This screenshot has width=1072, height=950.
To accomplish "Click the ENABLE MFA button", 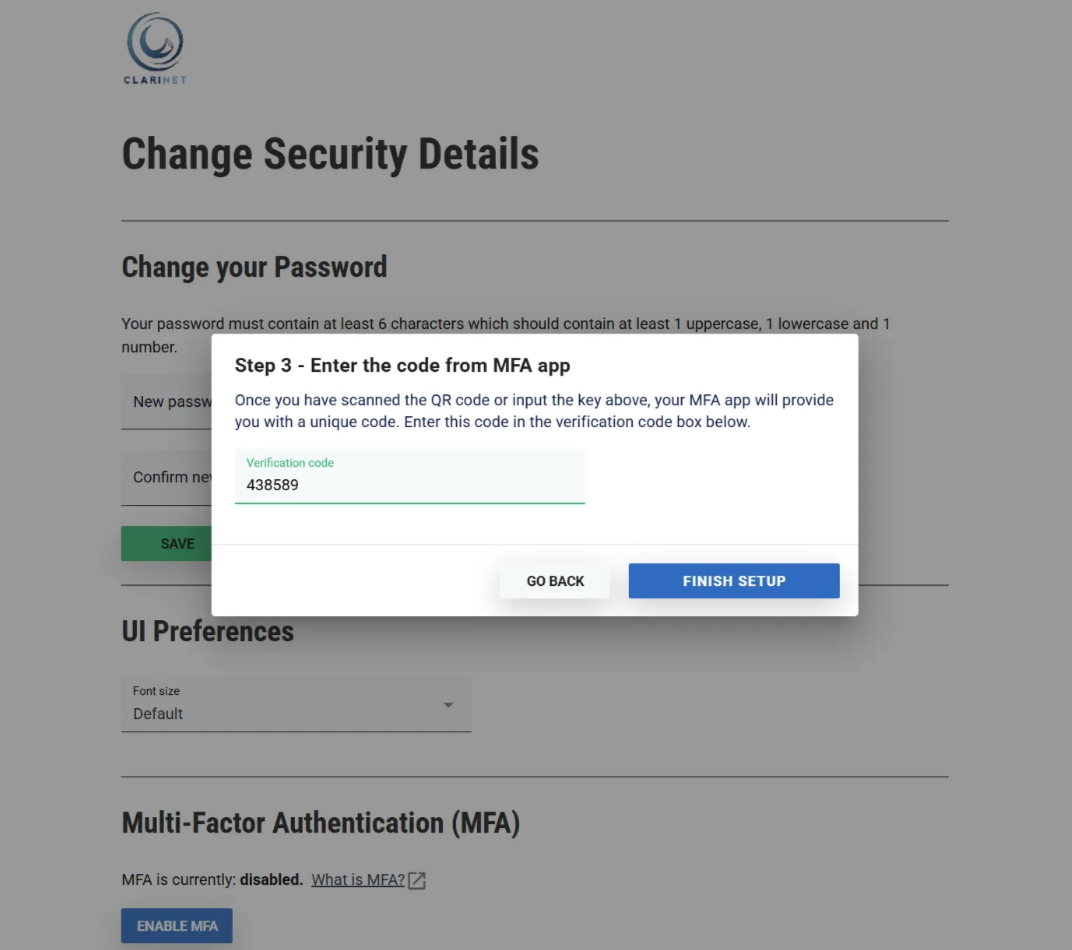I will click(x=177, y=926).
